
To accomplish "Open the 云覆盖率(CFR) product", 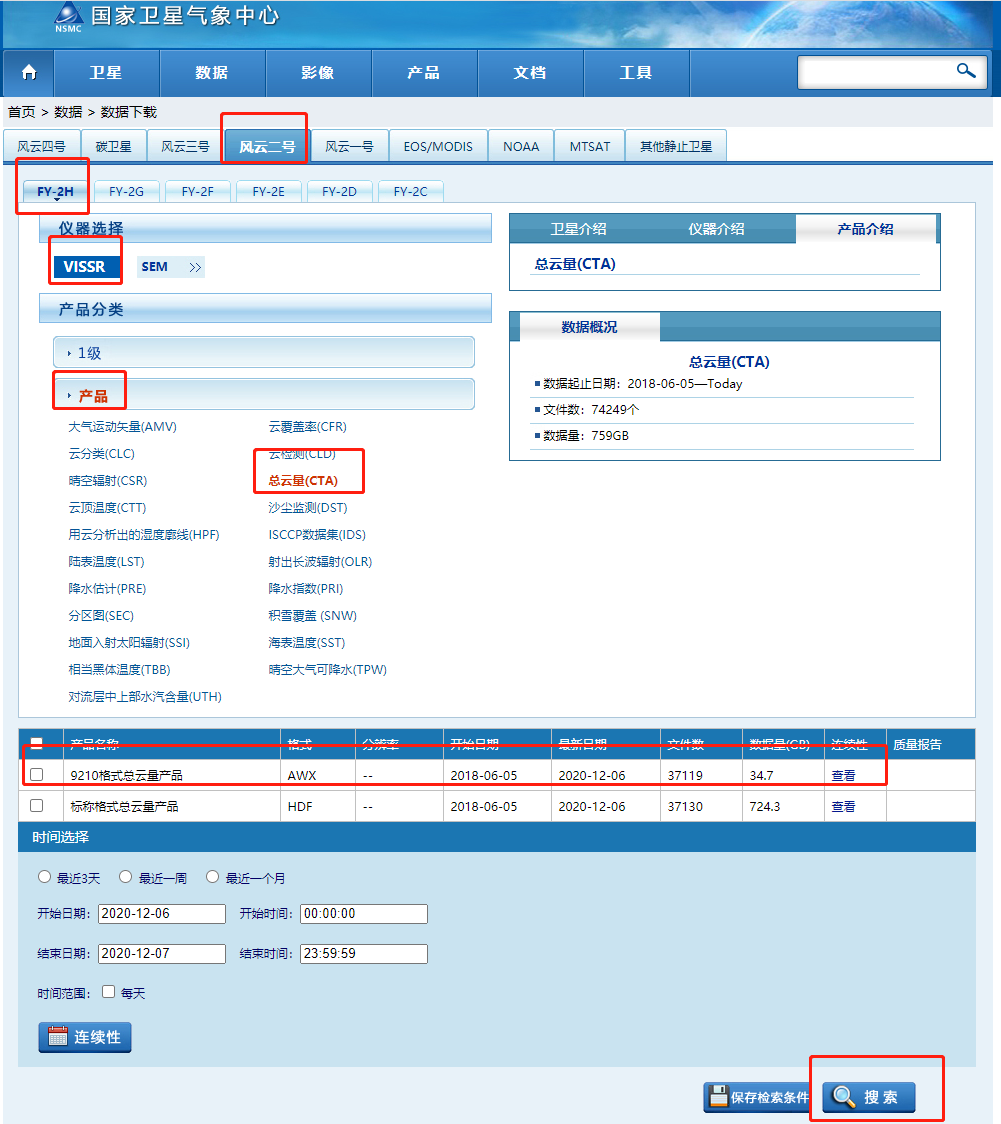I will (308, 427).
